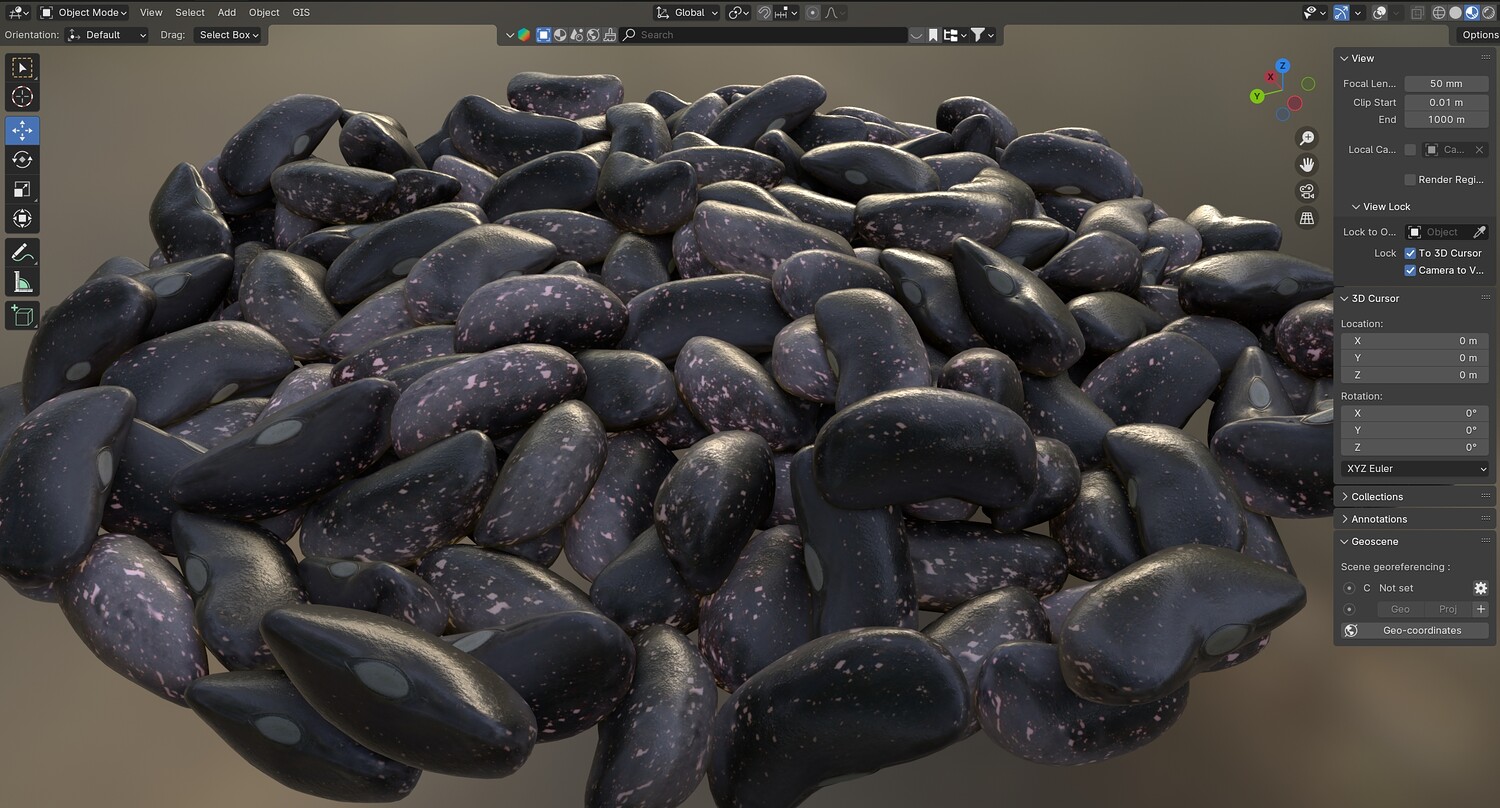
Task: Enable the Local Camera checkbox
Action: (x=1410, y=150)
